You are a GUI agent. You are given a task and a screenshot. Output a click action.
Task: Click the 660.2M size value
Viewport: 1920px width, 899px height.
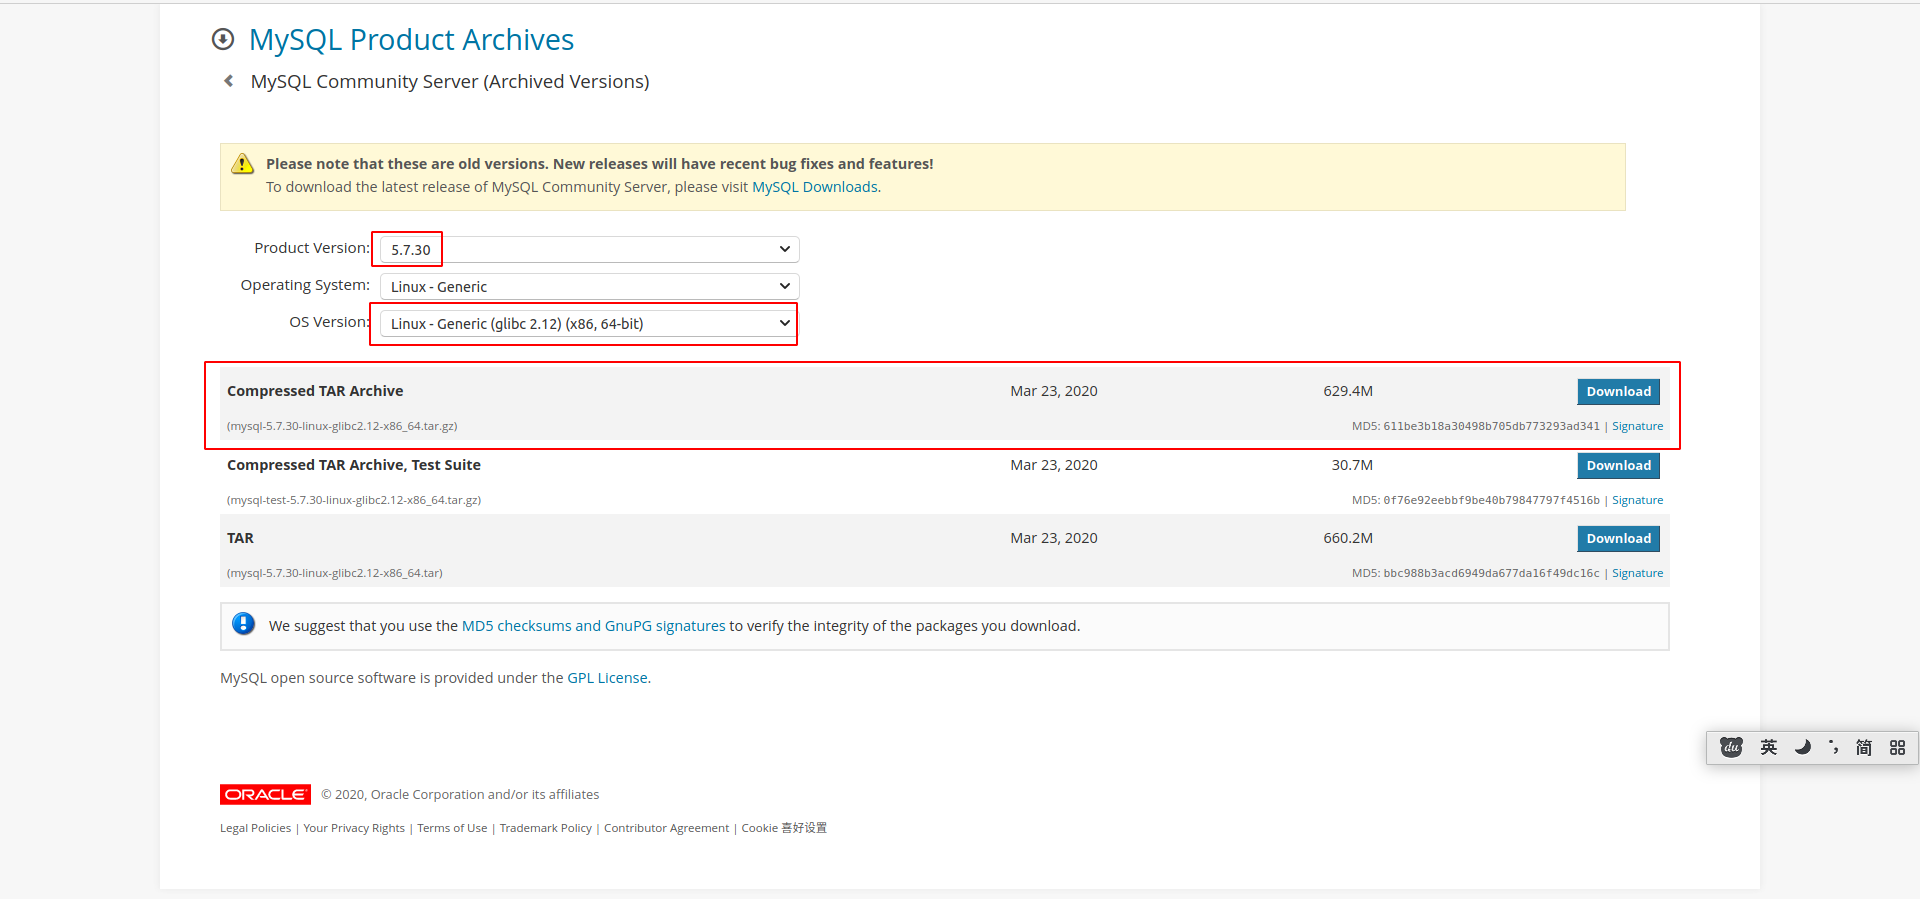pyautogui.click(x=1348, y=538)
